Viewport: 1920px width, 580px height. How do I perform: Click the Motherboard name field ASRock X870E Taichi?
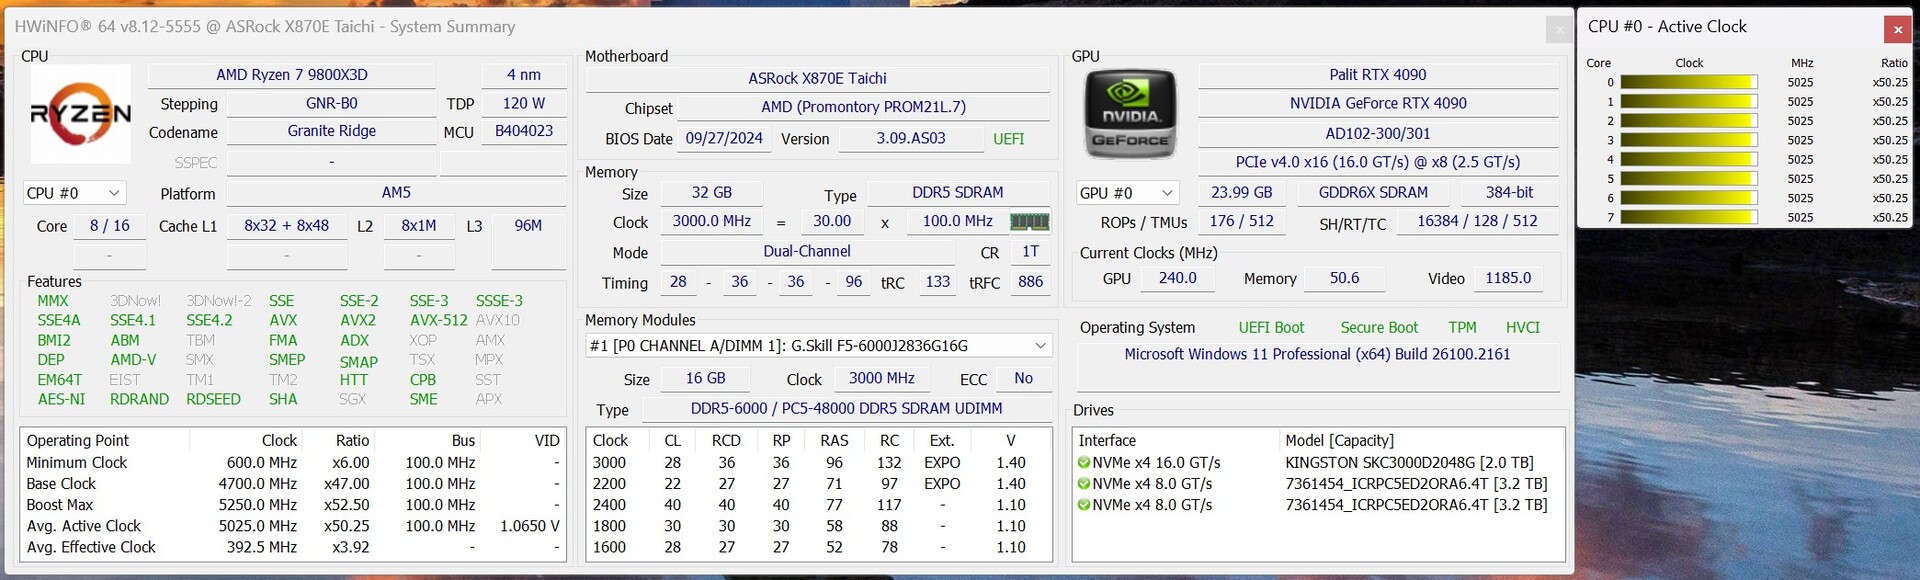point(818,79)
